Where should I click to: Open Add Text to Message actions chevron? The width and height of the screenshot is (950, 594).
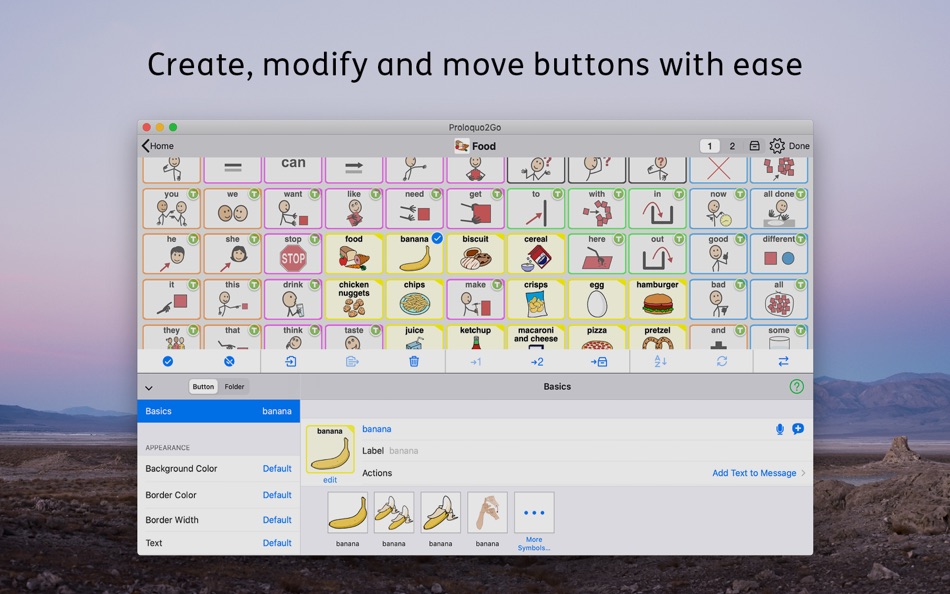803,473
